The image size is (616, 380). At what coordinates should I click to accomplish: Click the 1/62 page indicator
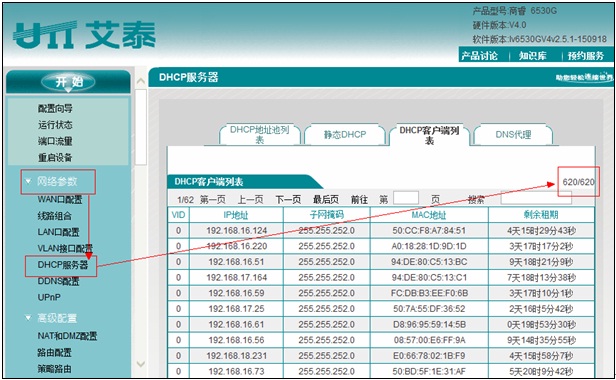(x=185, y=200)
